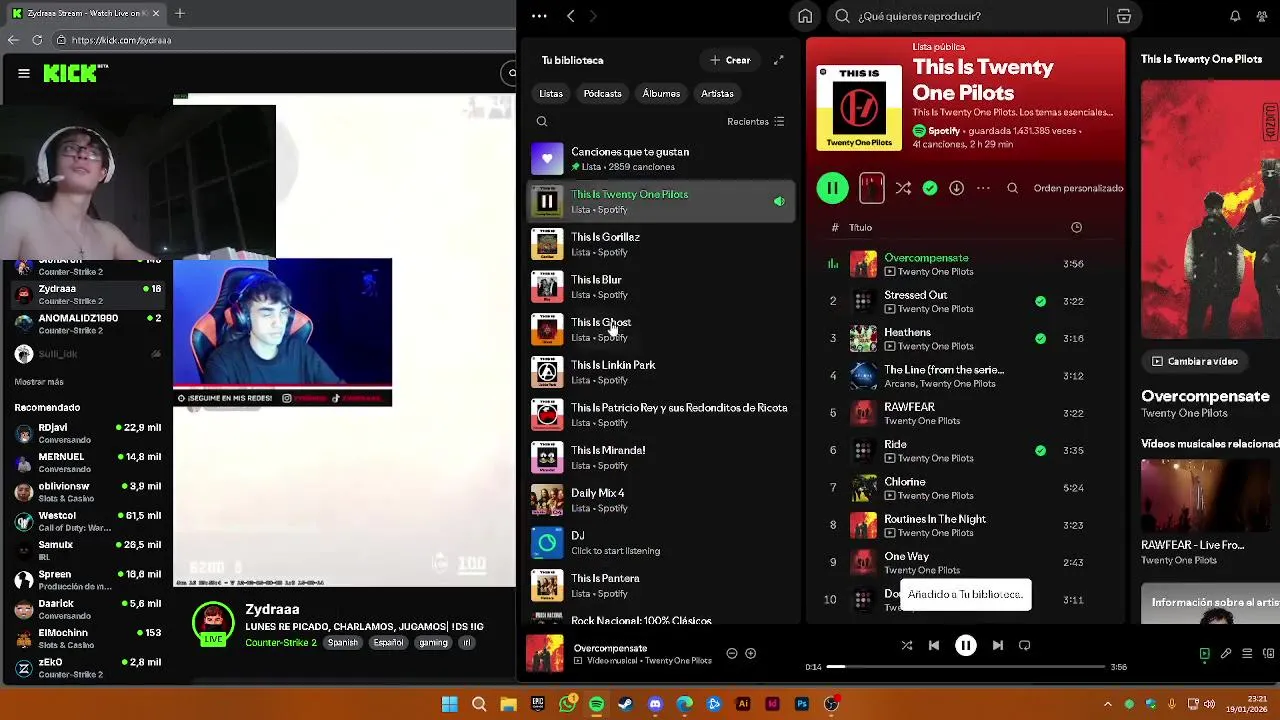Pause via This Is Twenty One Pilots library thumbnail

pyautogui.click(x=546, y=202)
